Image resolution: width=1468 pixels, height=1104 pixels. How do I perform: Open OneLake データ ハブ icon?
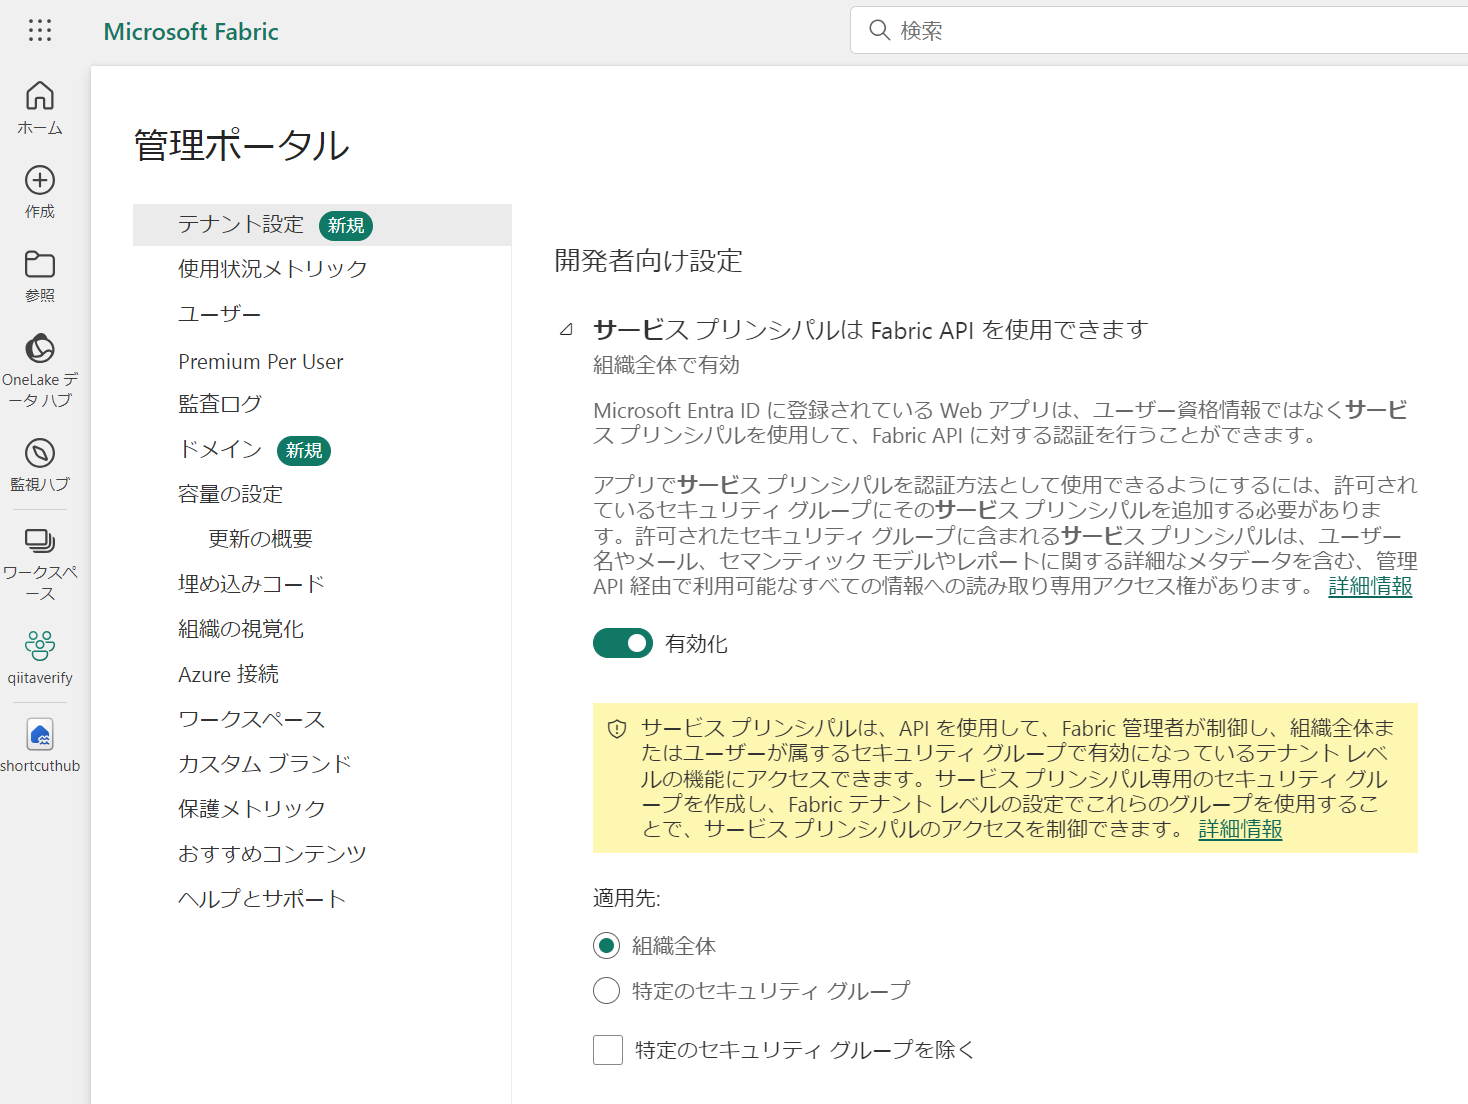[x=40, y=348]
